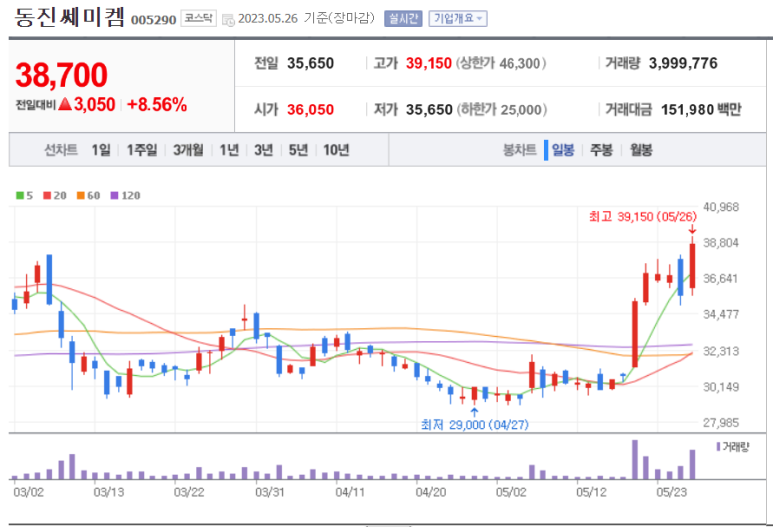Click the green 5-day moving average swatch
Image resolution: width=773 pixels, height=527 pixels.
point(20,196)
